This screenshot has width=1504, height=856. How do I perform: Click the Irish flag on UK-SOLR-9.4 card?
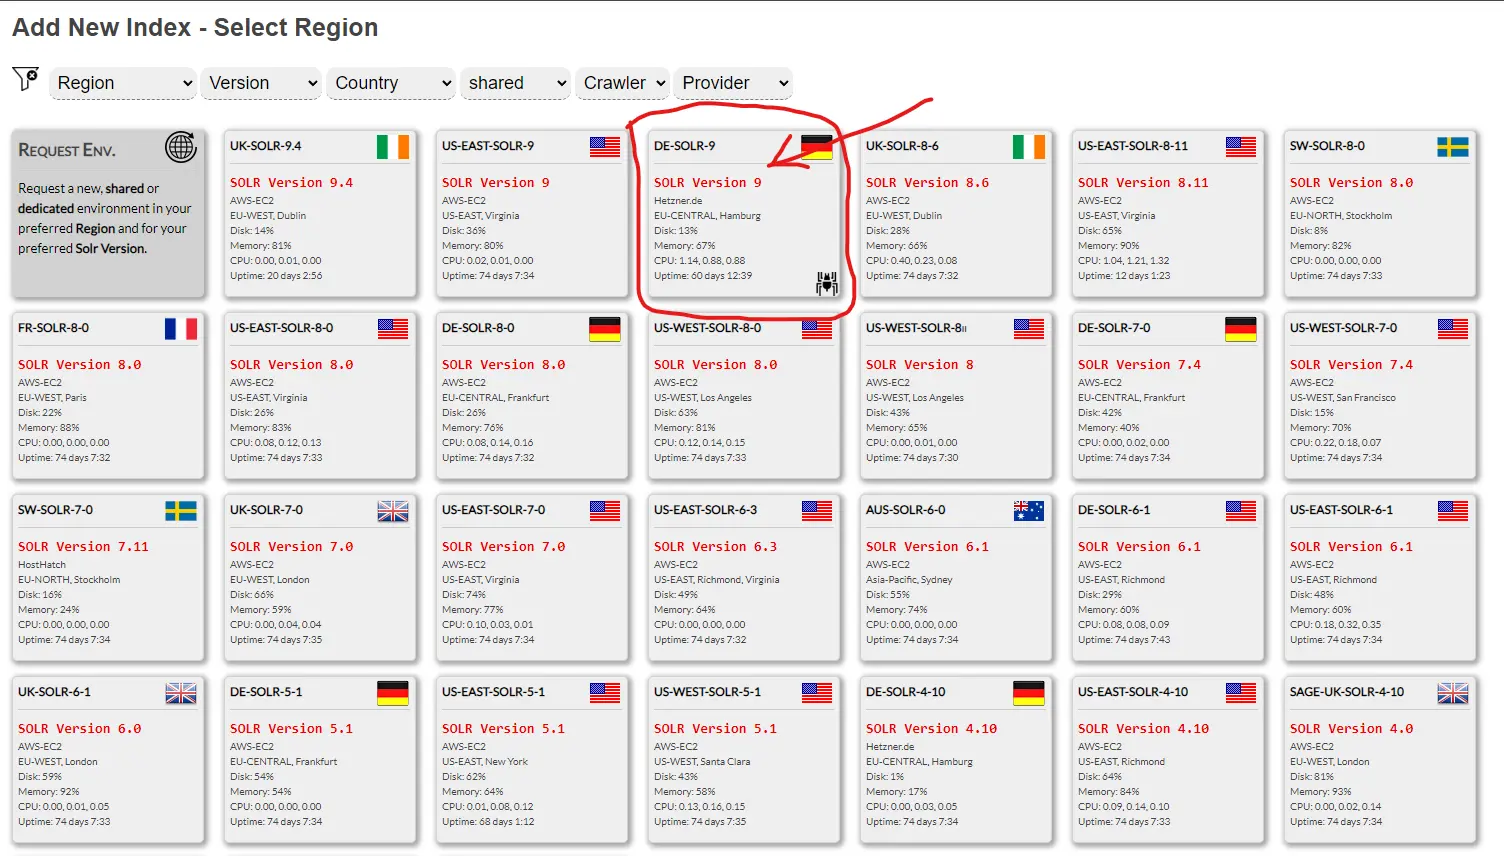[393, 147]
